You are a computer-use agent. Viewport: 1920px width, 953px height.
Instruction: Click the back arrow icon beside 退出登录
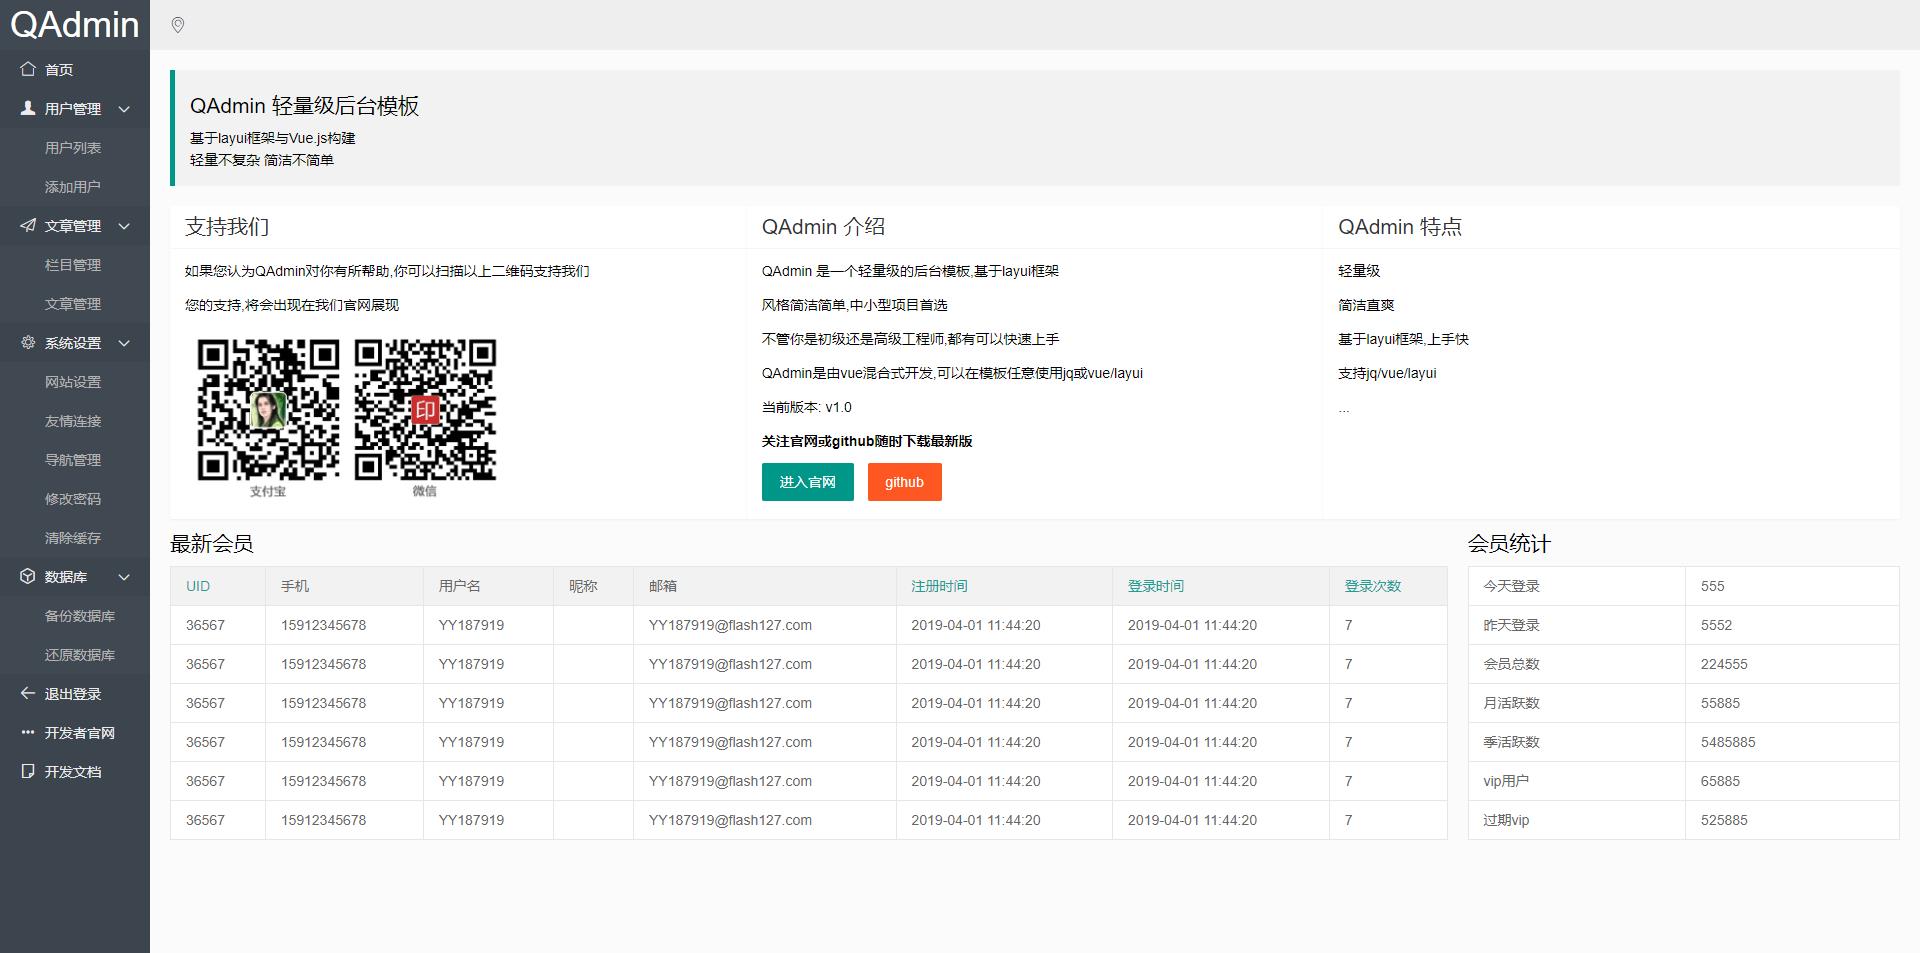(x=28, y=693)
